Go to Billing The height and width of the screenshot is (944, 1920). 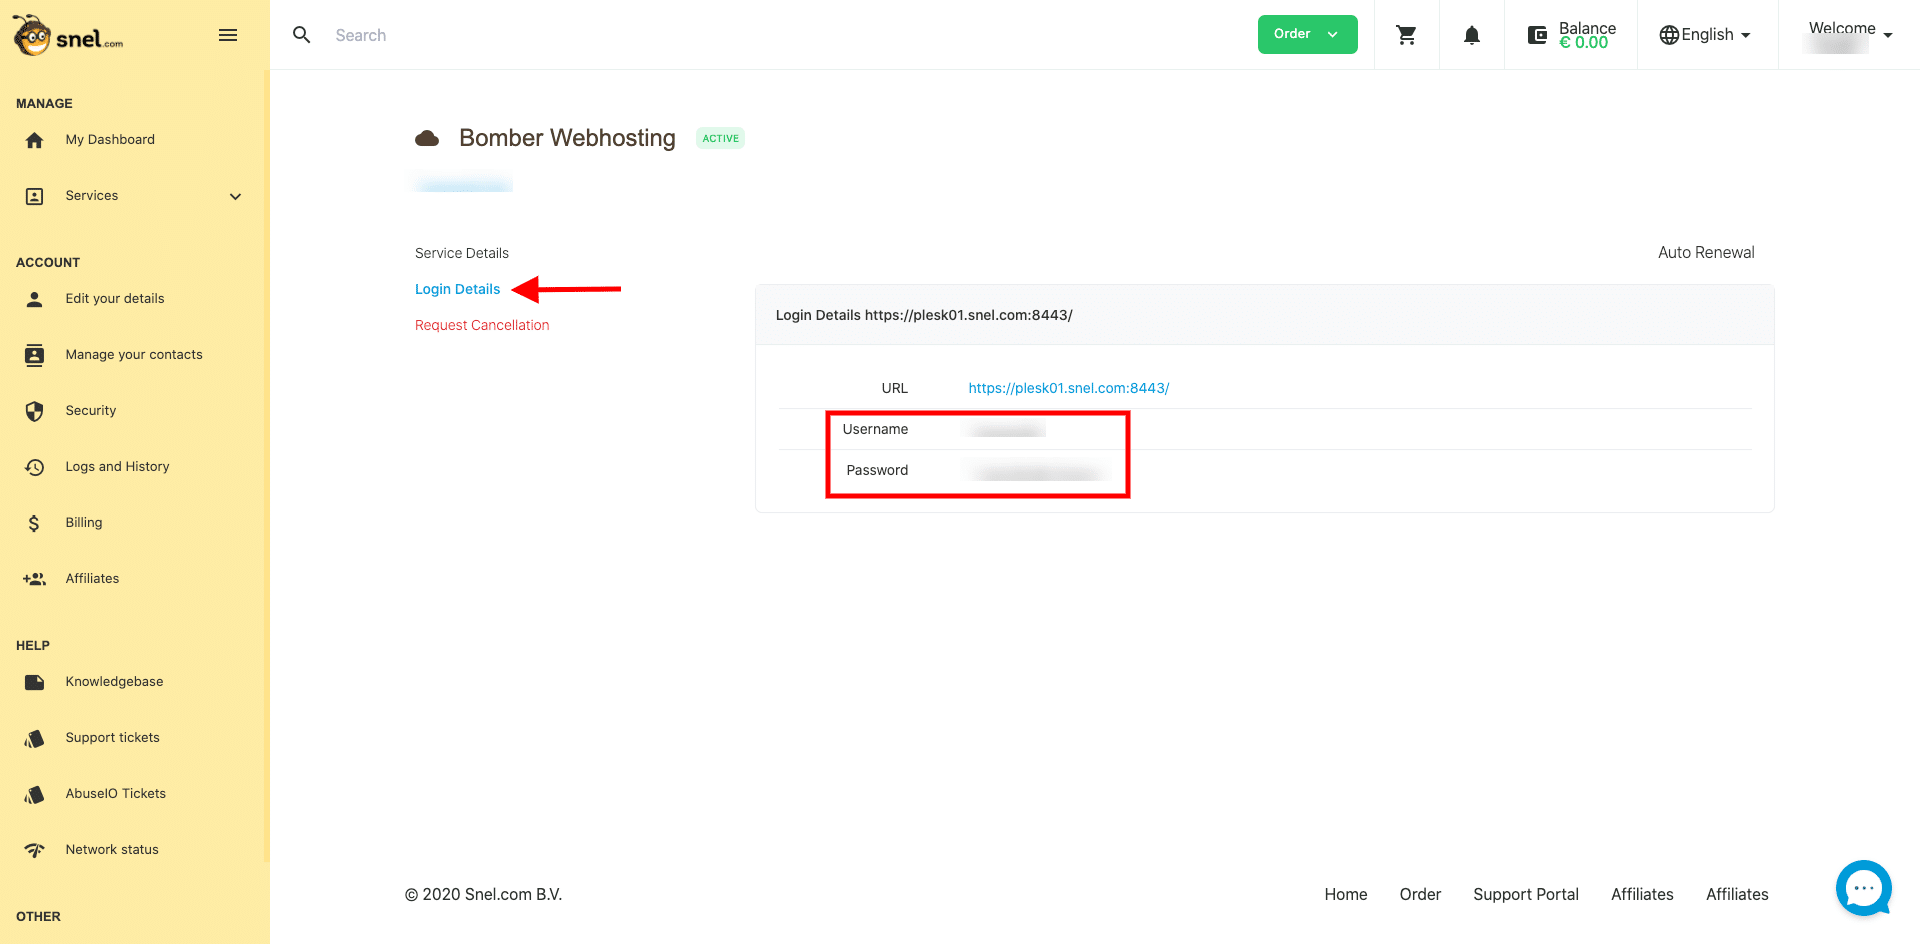84,523
